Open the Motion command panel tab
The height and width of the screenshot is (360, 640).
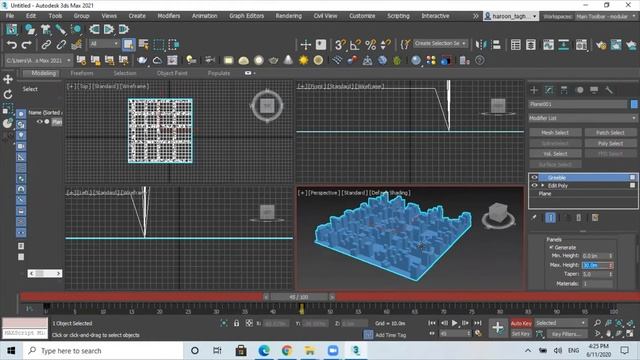pyautogui.click(x=579, y=90)
